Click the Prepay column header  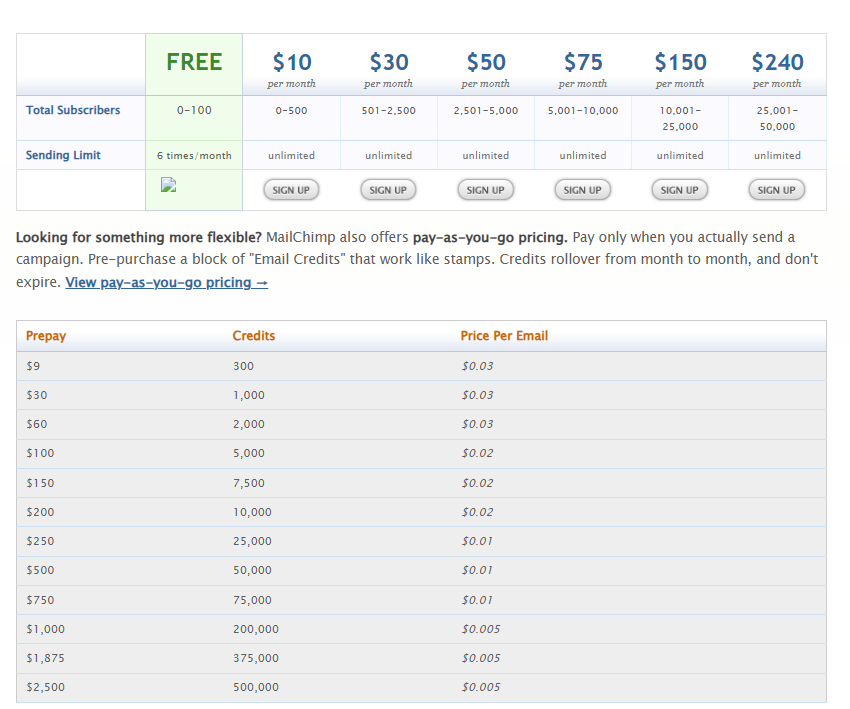[46, 336]
